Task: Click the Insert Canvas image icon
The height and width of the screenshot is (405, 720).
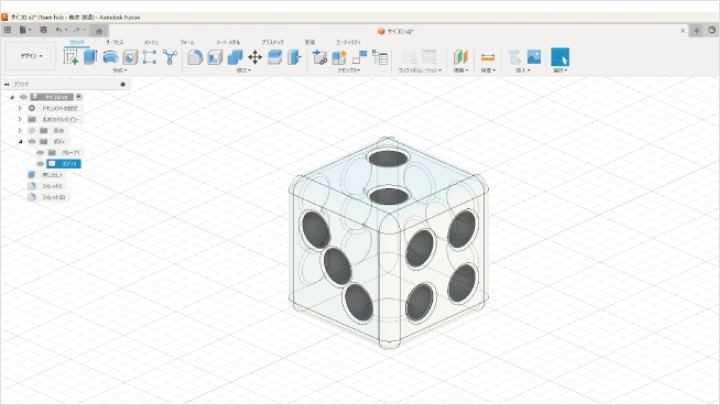Action: point(534,57)
